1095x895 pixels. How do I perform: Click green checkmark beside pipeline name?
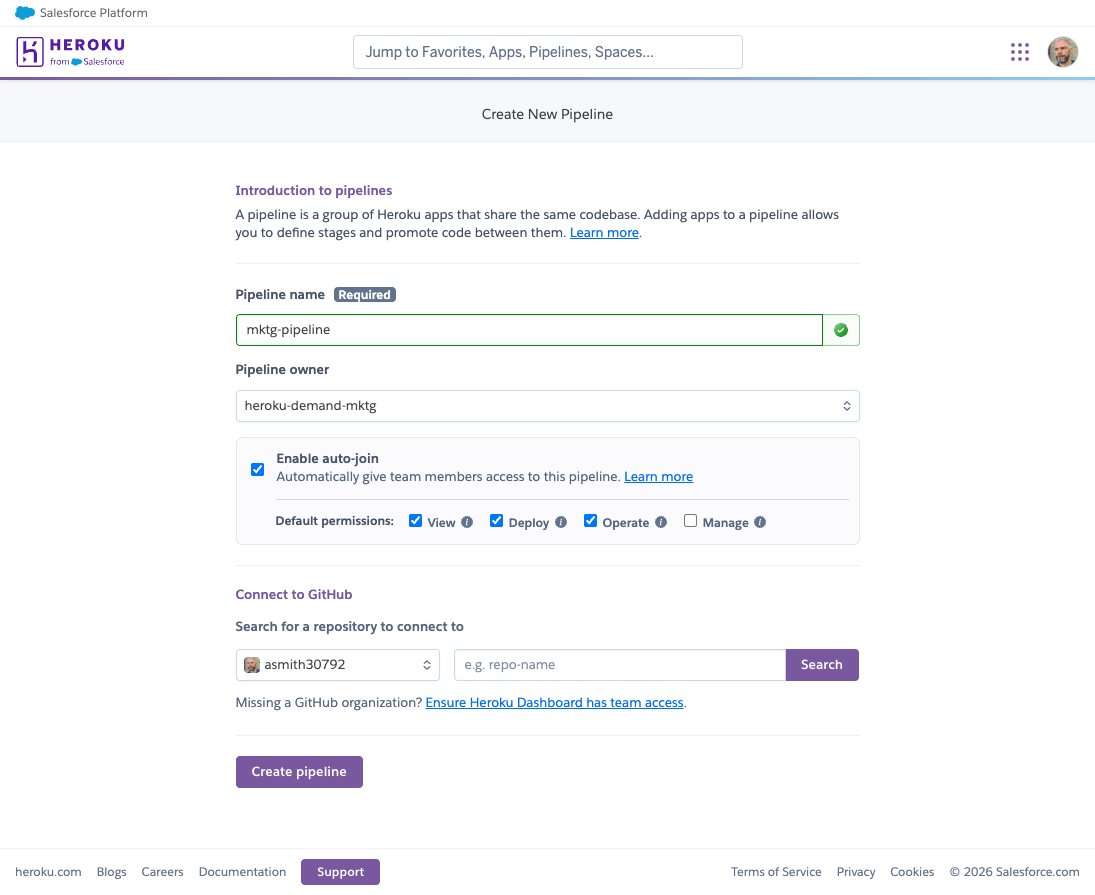[x=841, y=330]
